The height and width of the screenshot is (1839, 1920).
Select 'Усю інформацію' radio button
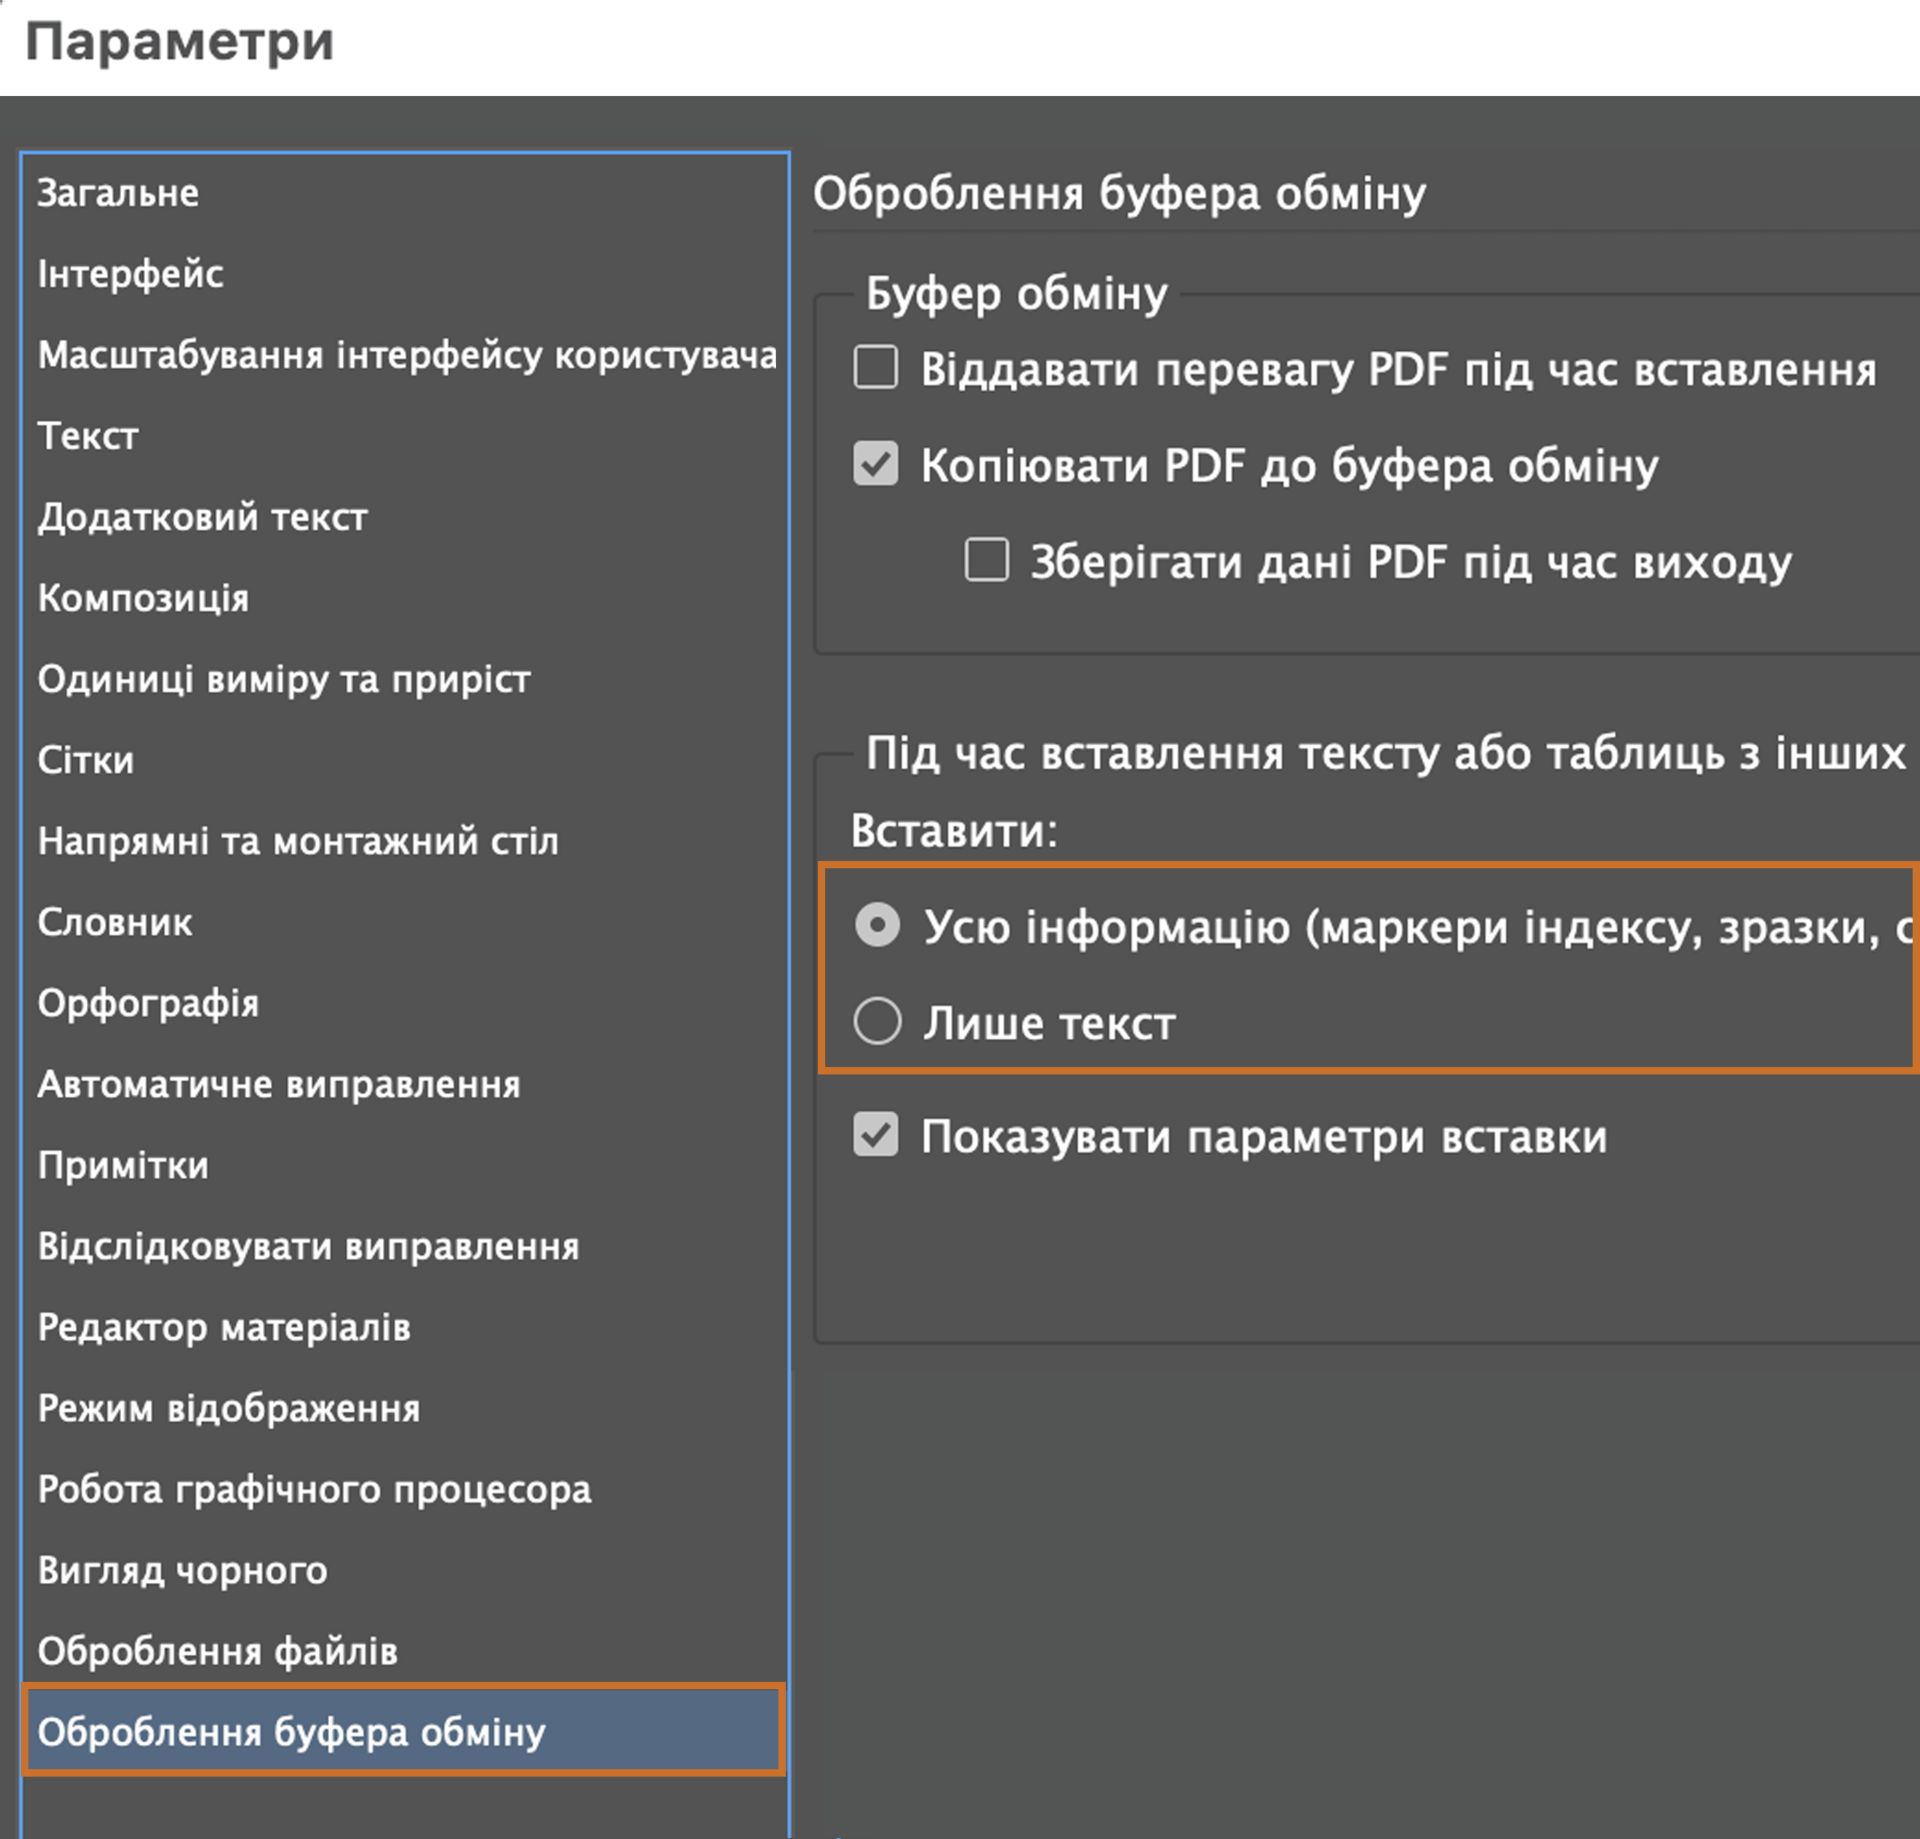(878, 925)
